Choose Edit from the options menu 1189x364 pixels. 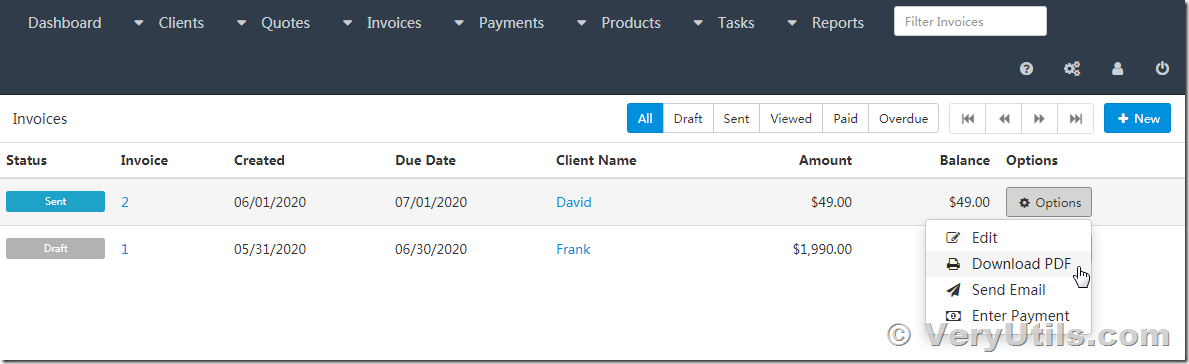1009,238
